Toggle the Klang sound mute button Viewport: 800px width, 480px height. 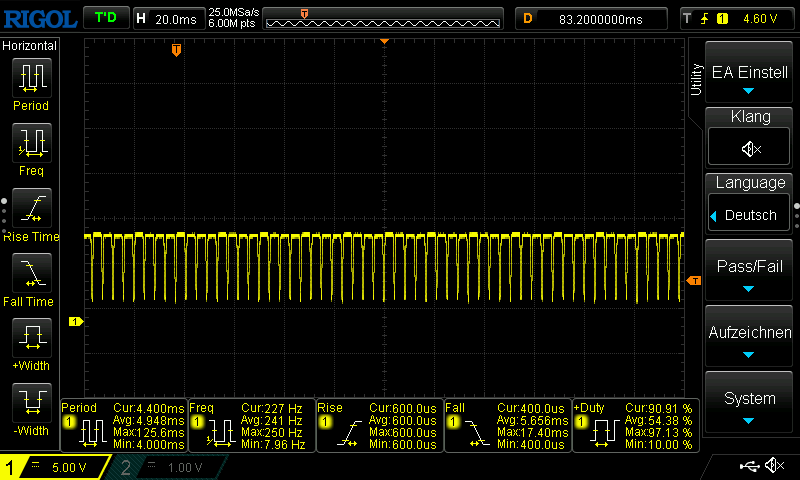tap(750, 148)
